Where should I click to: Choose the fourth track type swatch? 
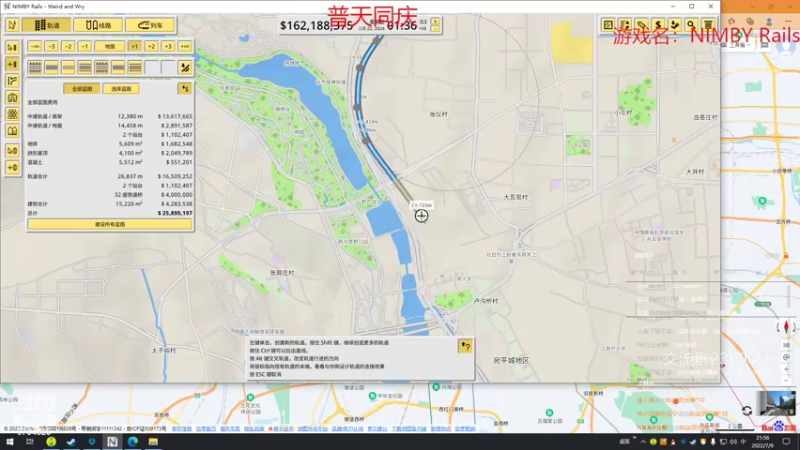(x=85, y=67)
